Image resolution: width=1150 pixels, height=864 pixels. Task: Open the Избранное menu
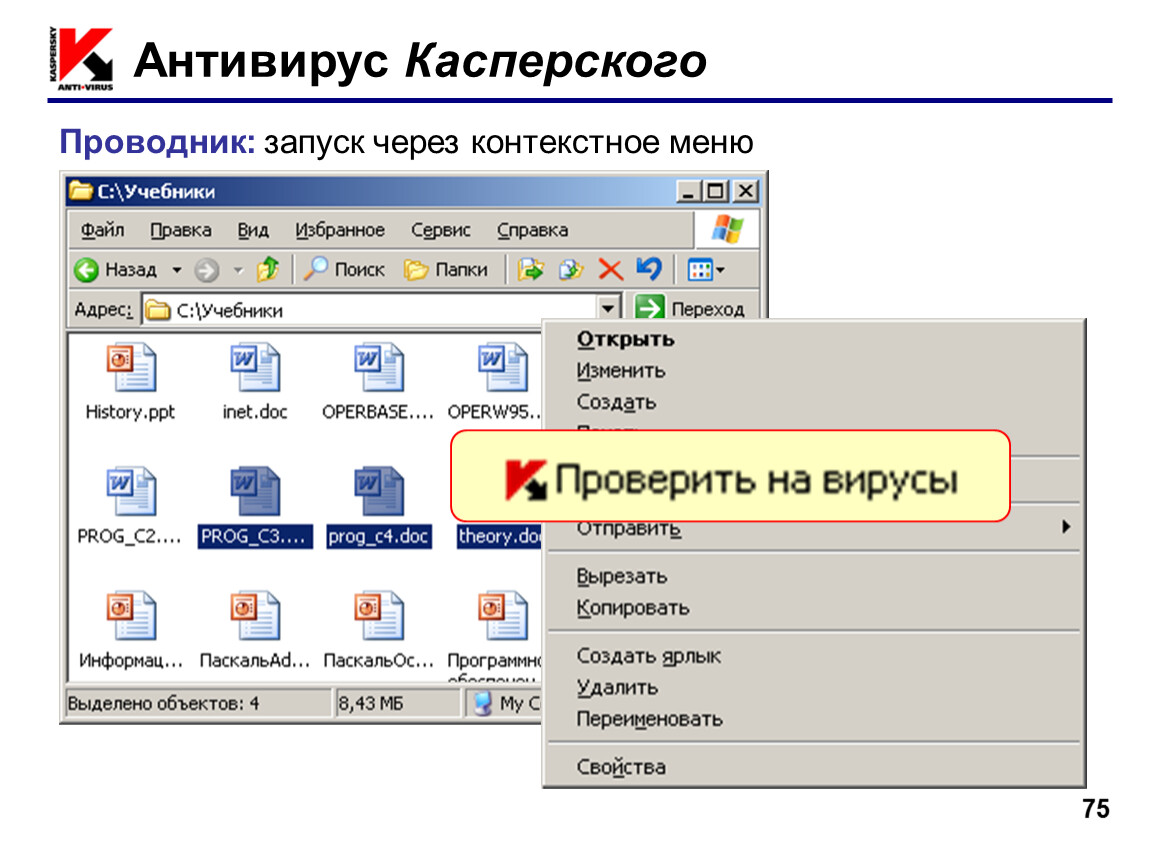(340, 230)
